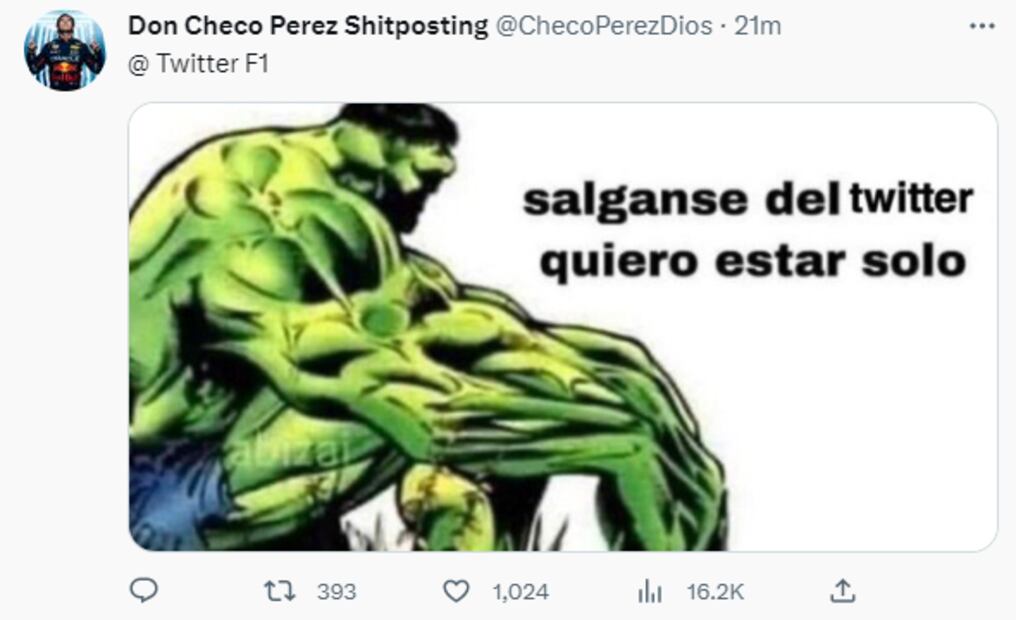Click the reply speech bubble icon
This screenshot has width=1016, height=620.
pyautogui.click(x=144, y=591)
